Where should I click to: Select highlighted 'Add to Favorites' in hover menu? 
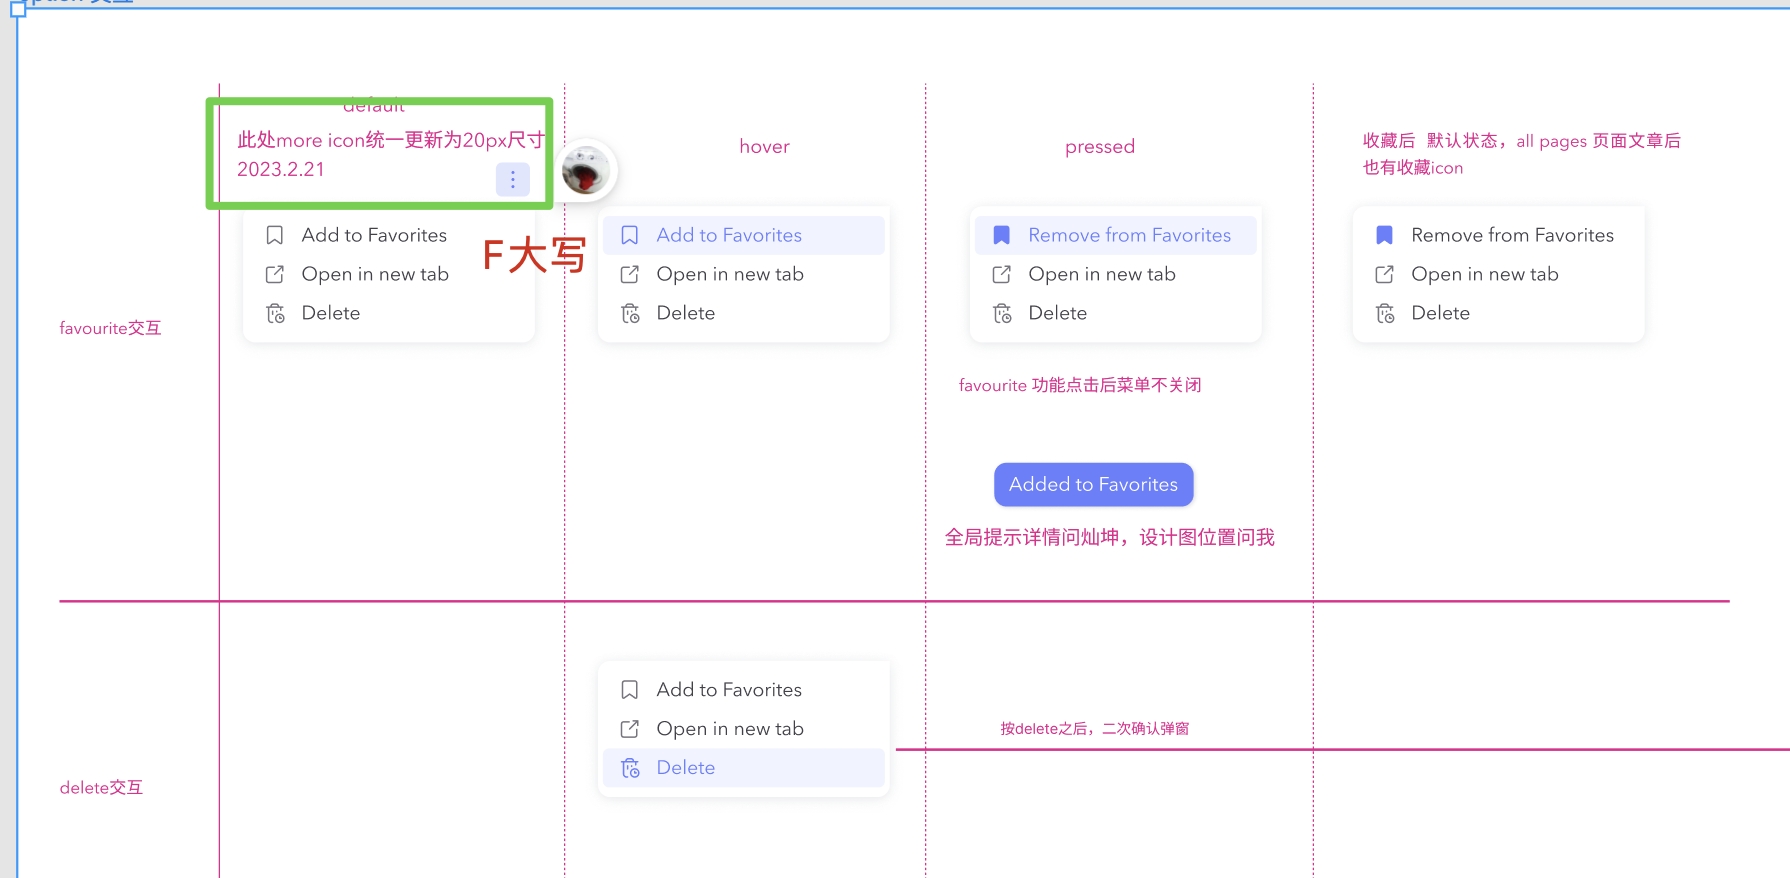click(729, 235)
